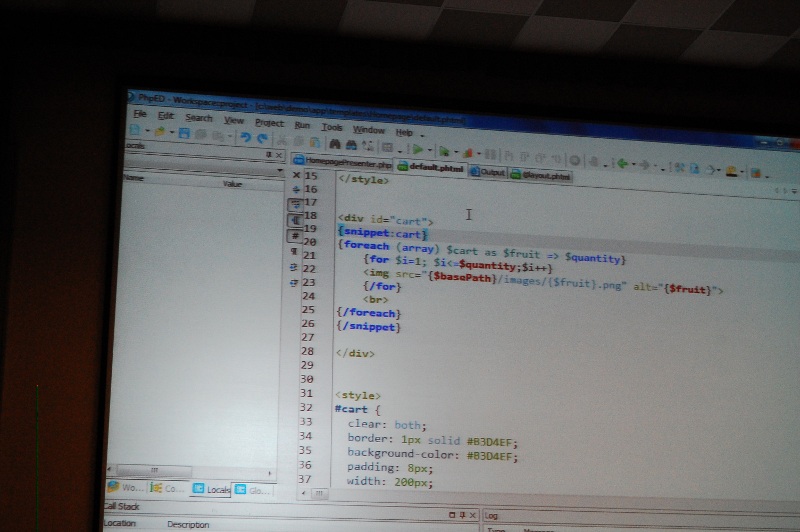This screenshot has width=800, height=532.
Task: Expand the debugger run dropdown arrow
Action: 456,152
